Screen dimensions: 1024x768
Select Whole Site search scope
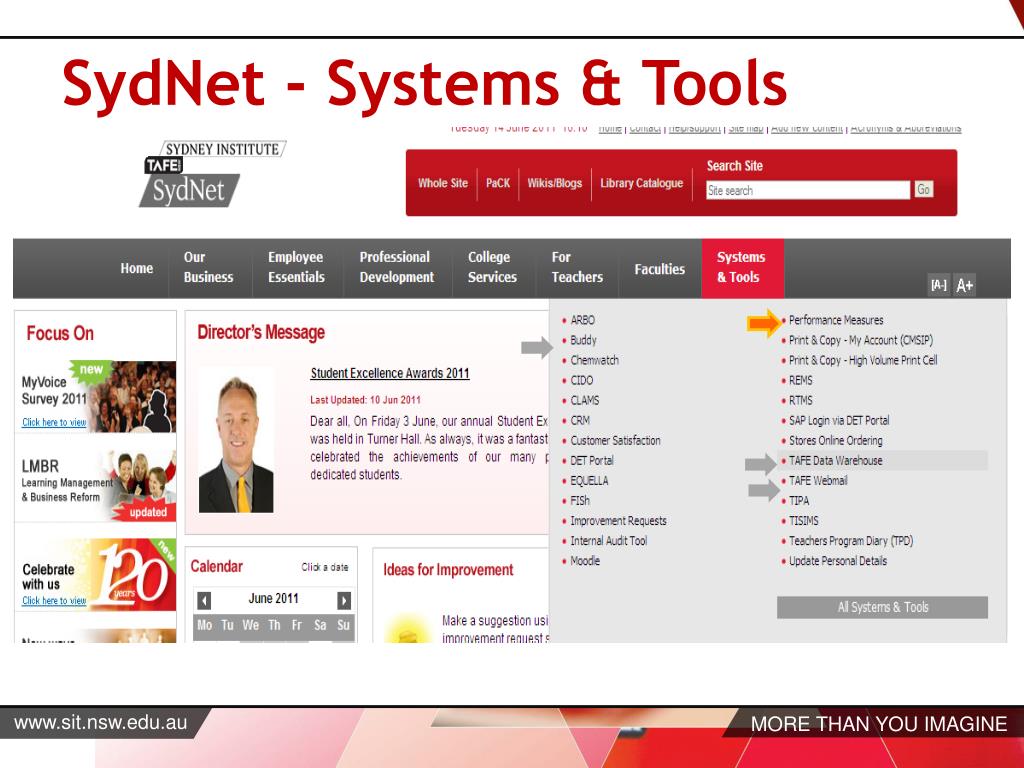click(x=443, y=184)
